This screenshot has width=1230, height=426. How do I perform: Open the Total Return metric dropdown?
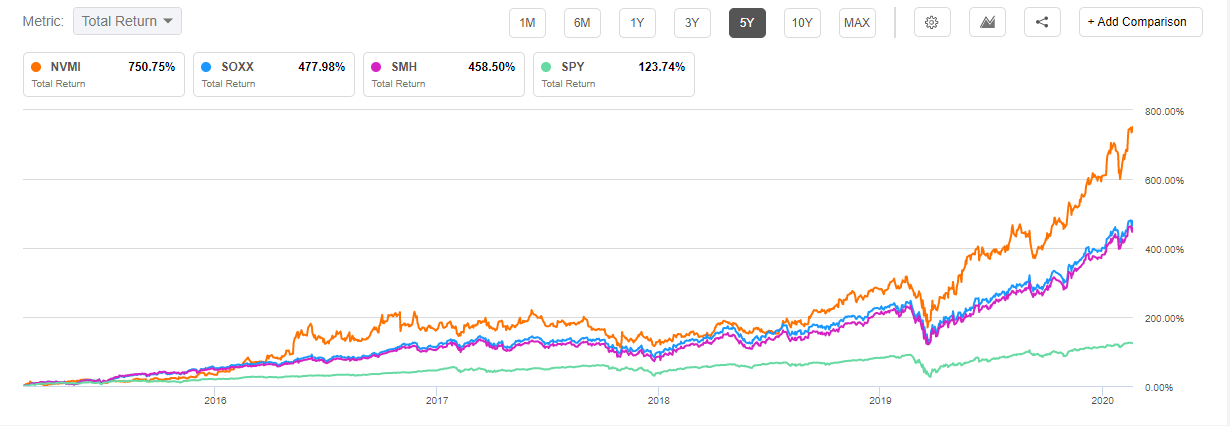coord(127,21)
